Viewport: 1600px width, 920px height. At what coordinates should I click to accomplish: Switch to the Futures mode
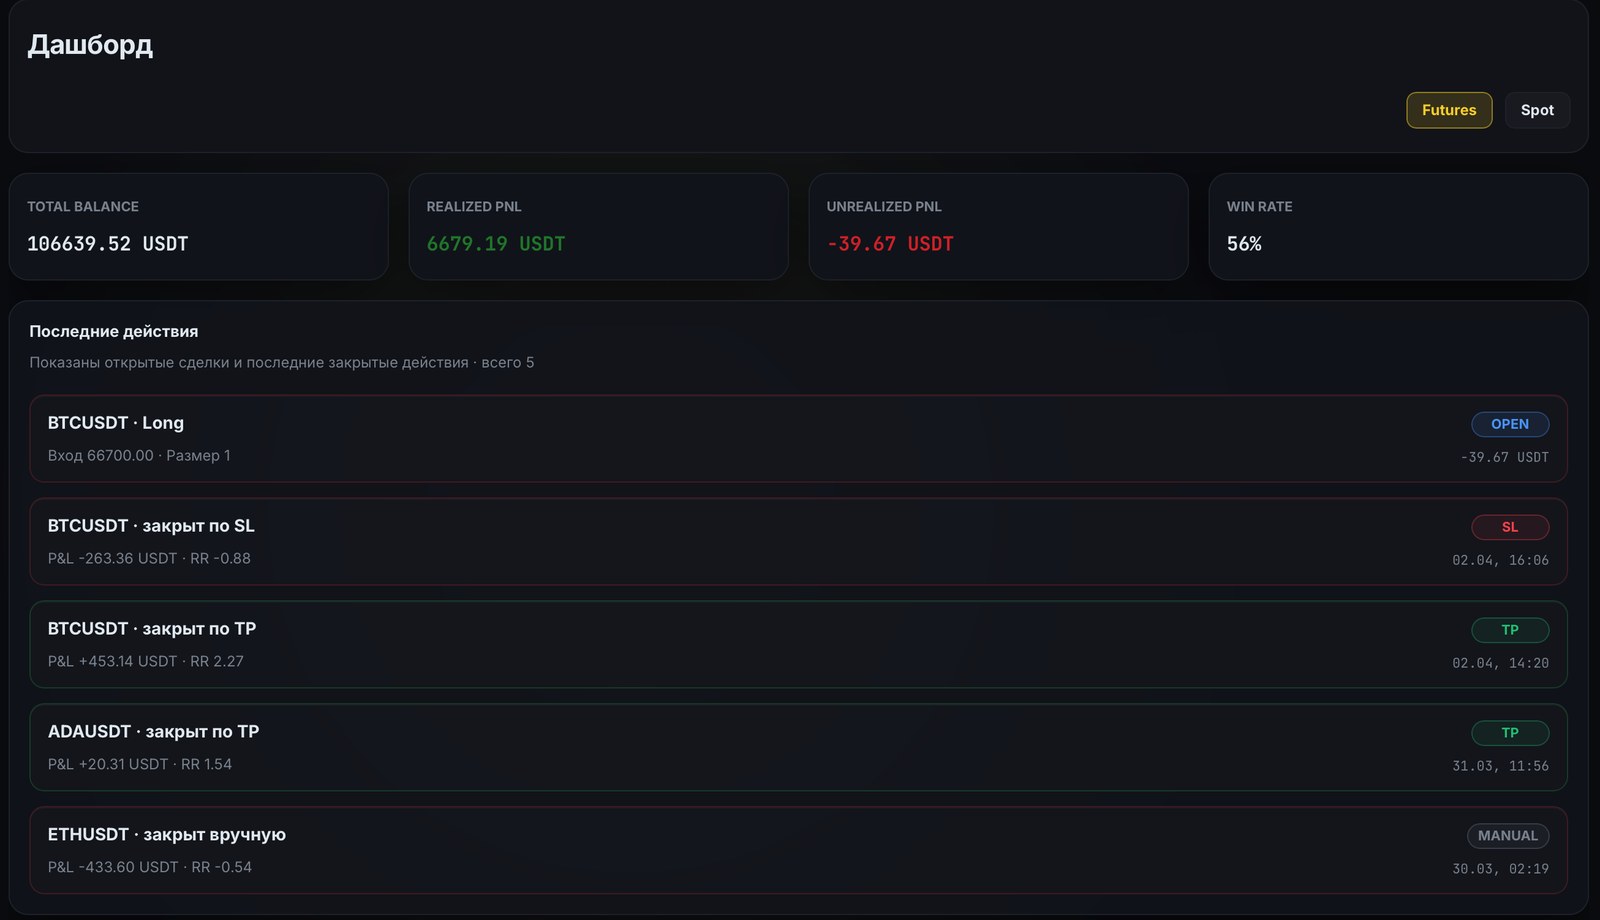pos(1448,110)
